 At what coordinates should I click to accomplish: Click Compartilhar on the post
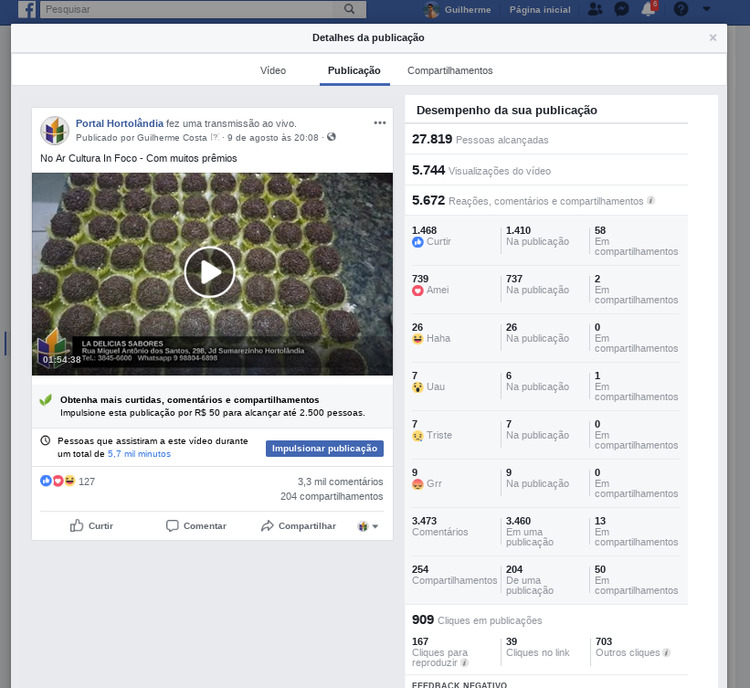[x=298, y=526]
